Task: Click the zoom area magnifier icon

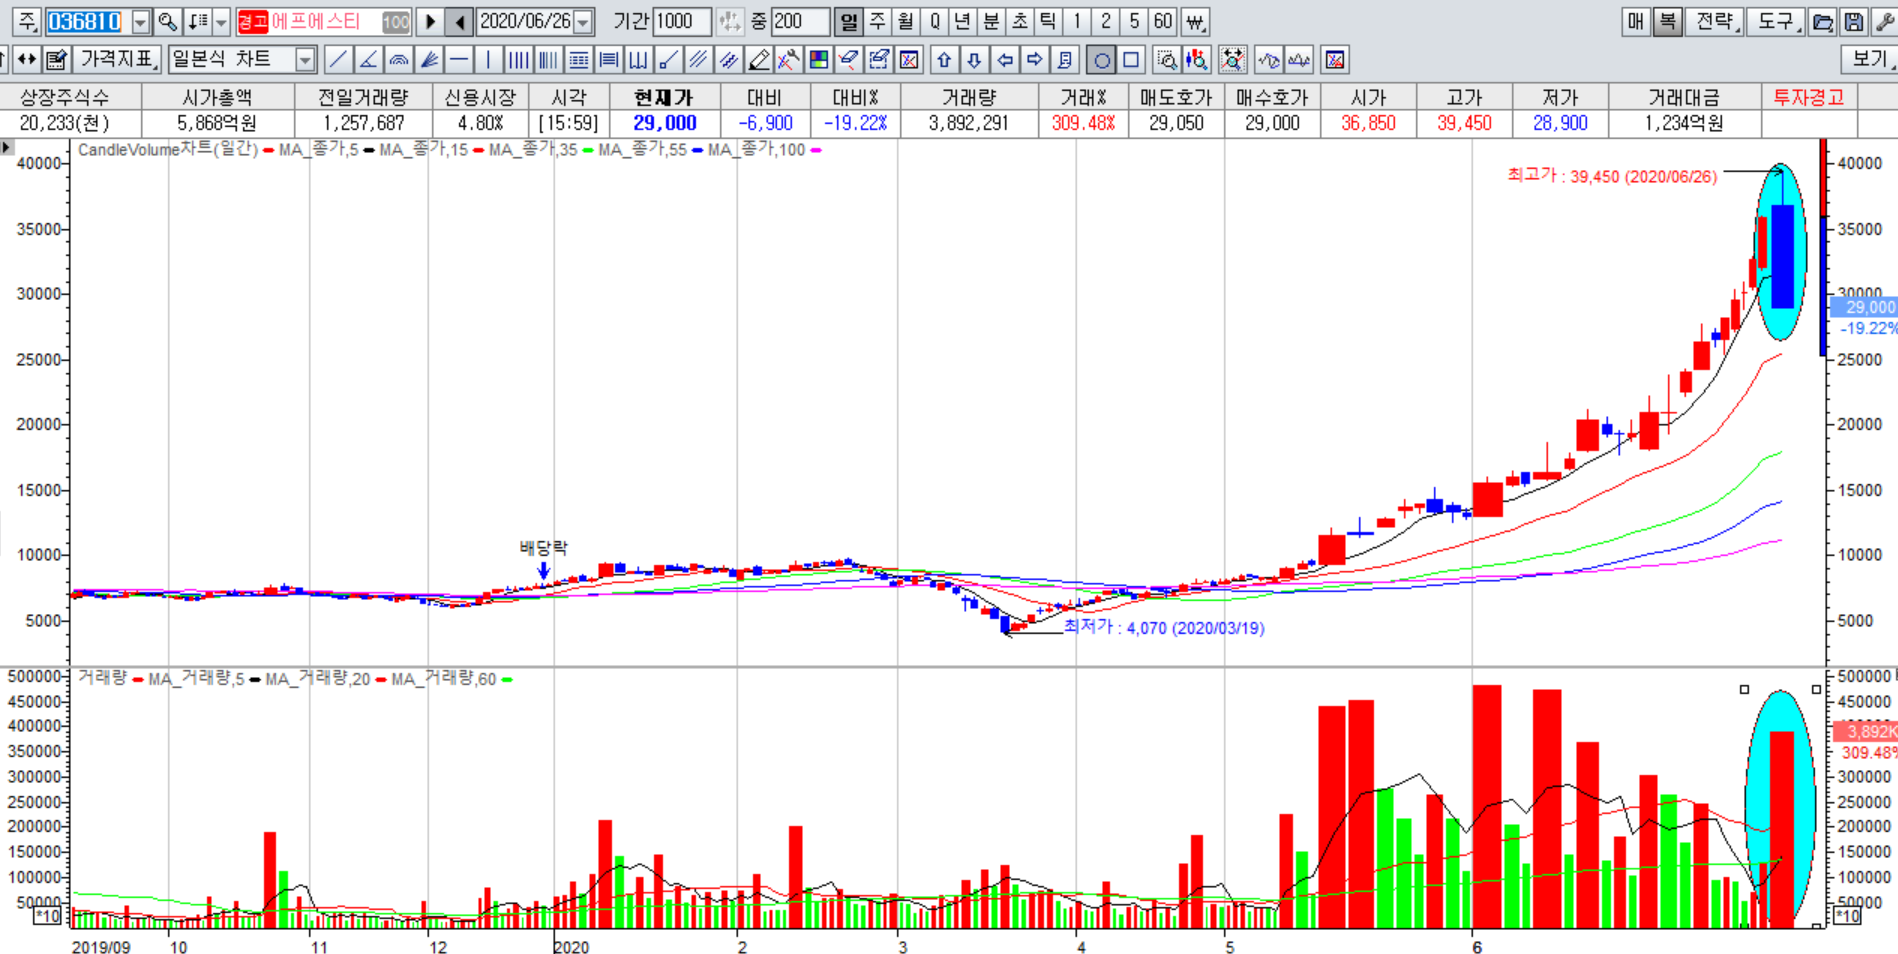Action: pyautogui.click(x=1166, y=60)
